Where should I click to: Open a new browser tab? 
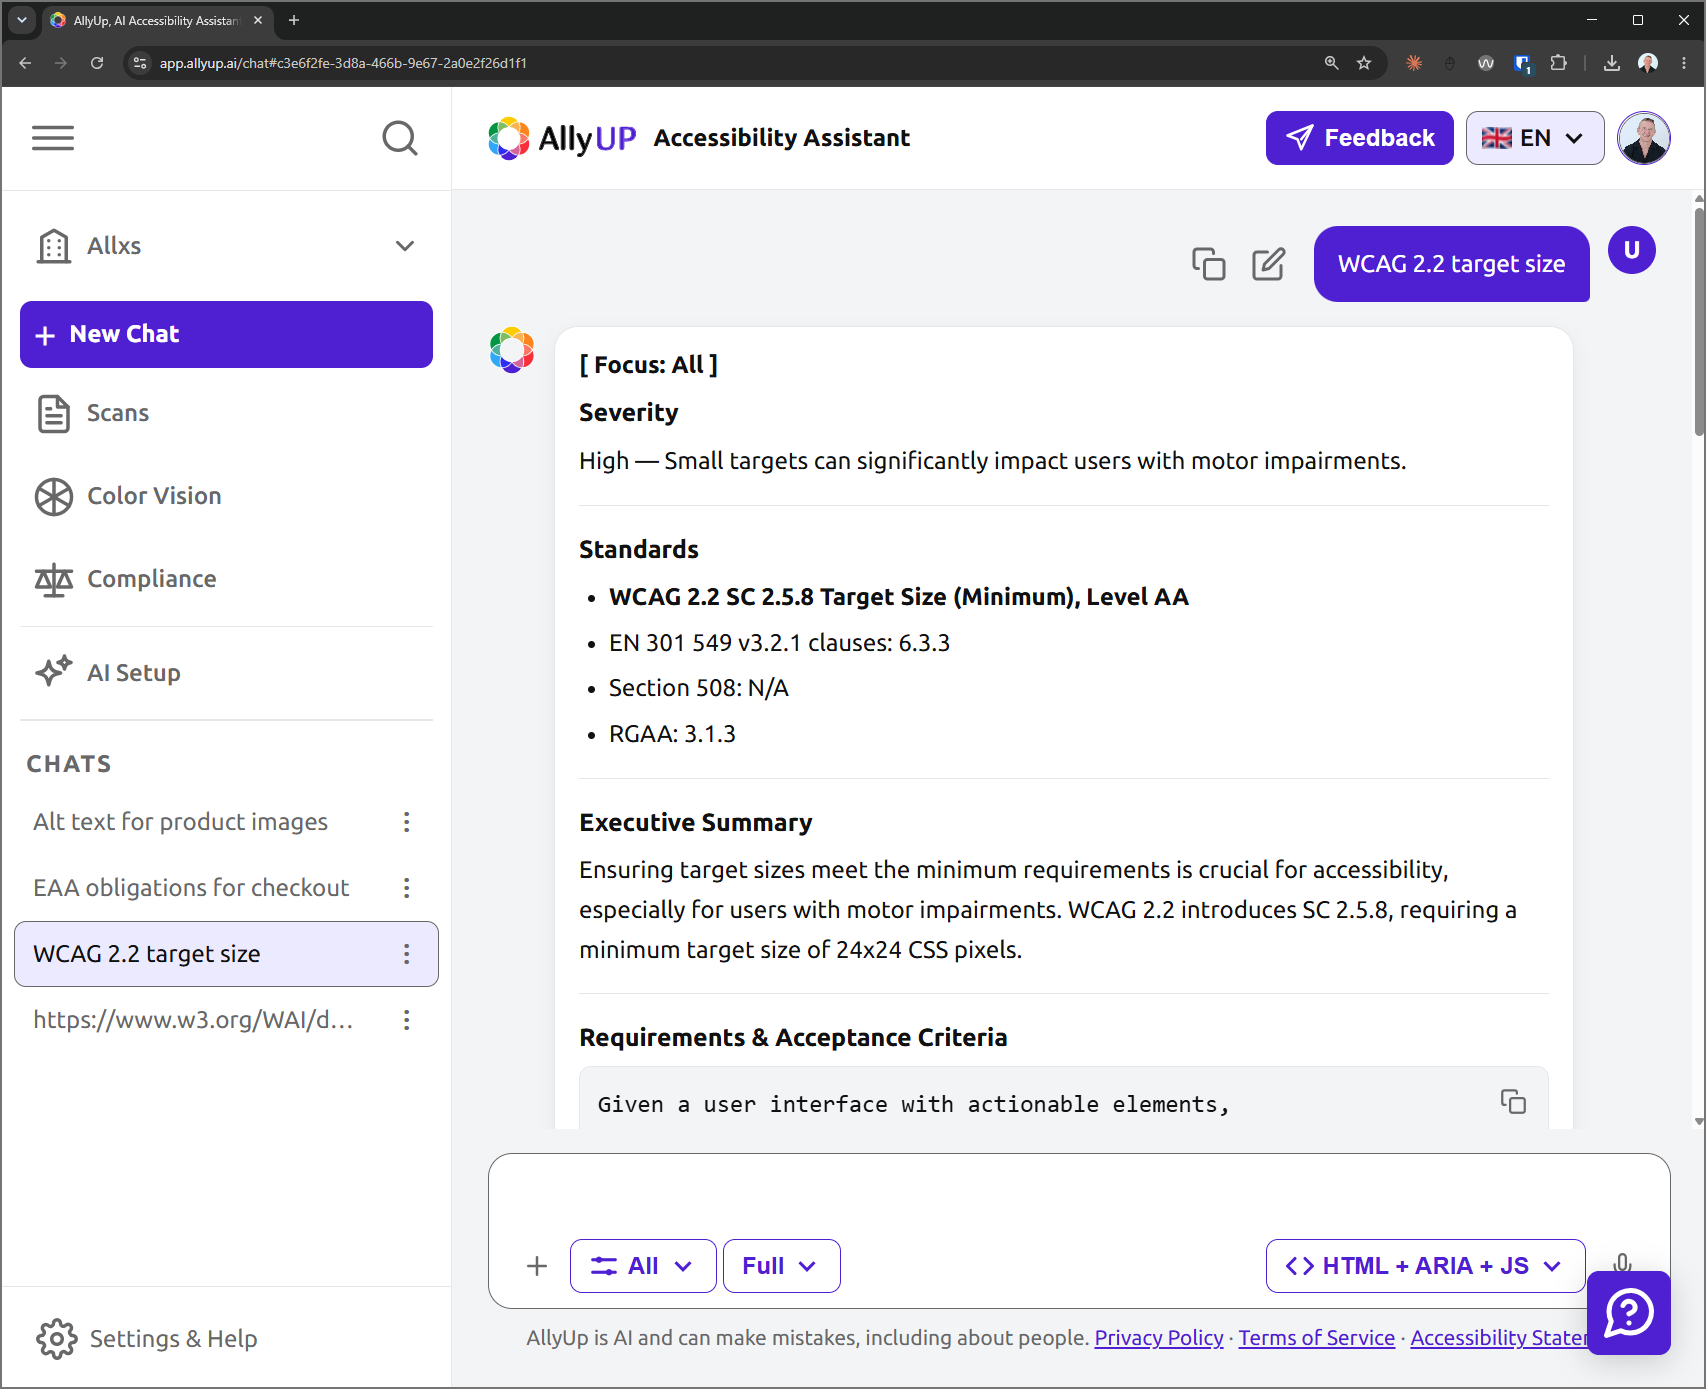pos(294,20)
